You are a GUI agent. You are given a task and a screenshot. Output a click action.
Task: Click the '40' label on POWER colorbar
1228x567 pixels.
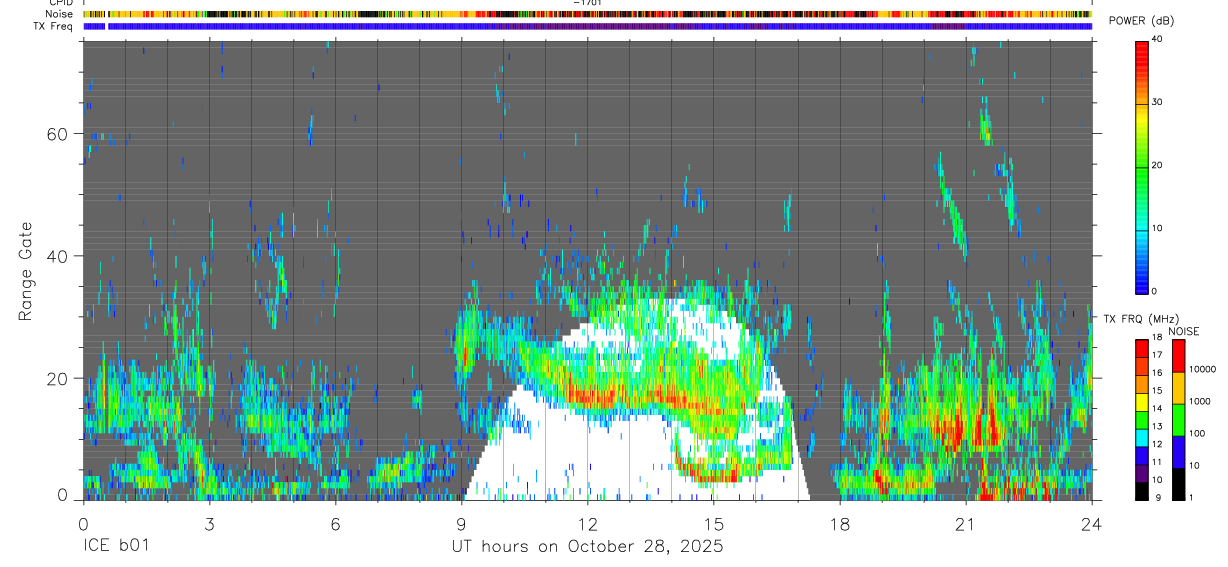click(1158, 40)
